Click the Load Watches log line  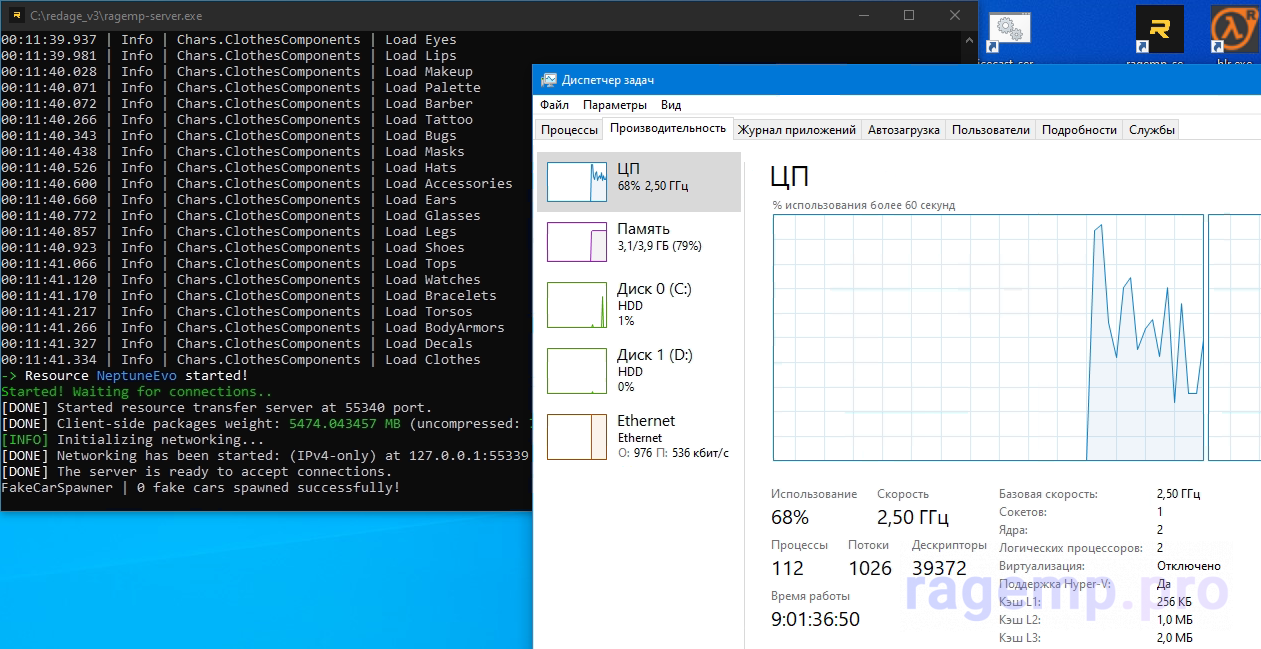[x=241, y=279]
